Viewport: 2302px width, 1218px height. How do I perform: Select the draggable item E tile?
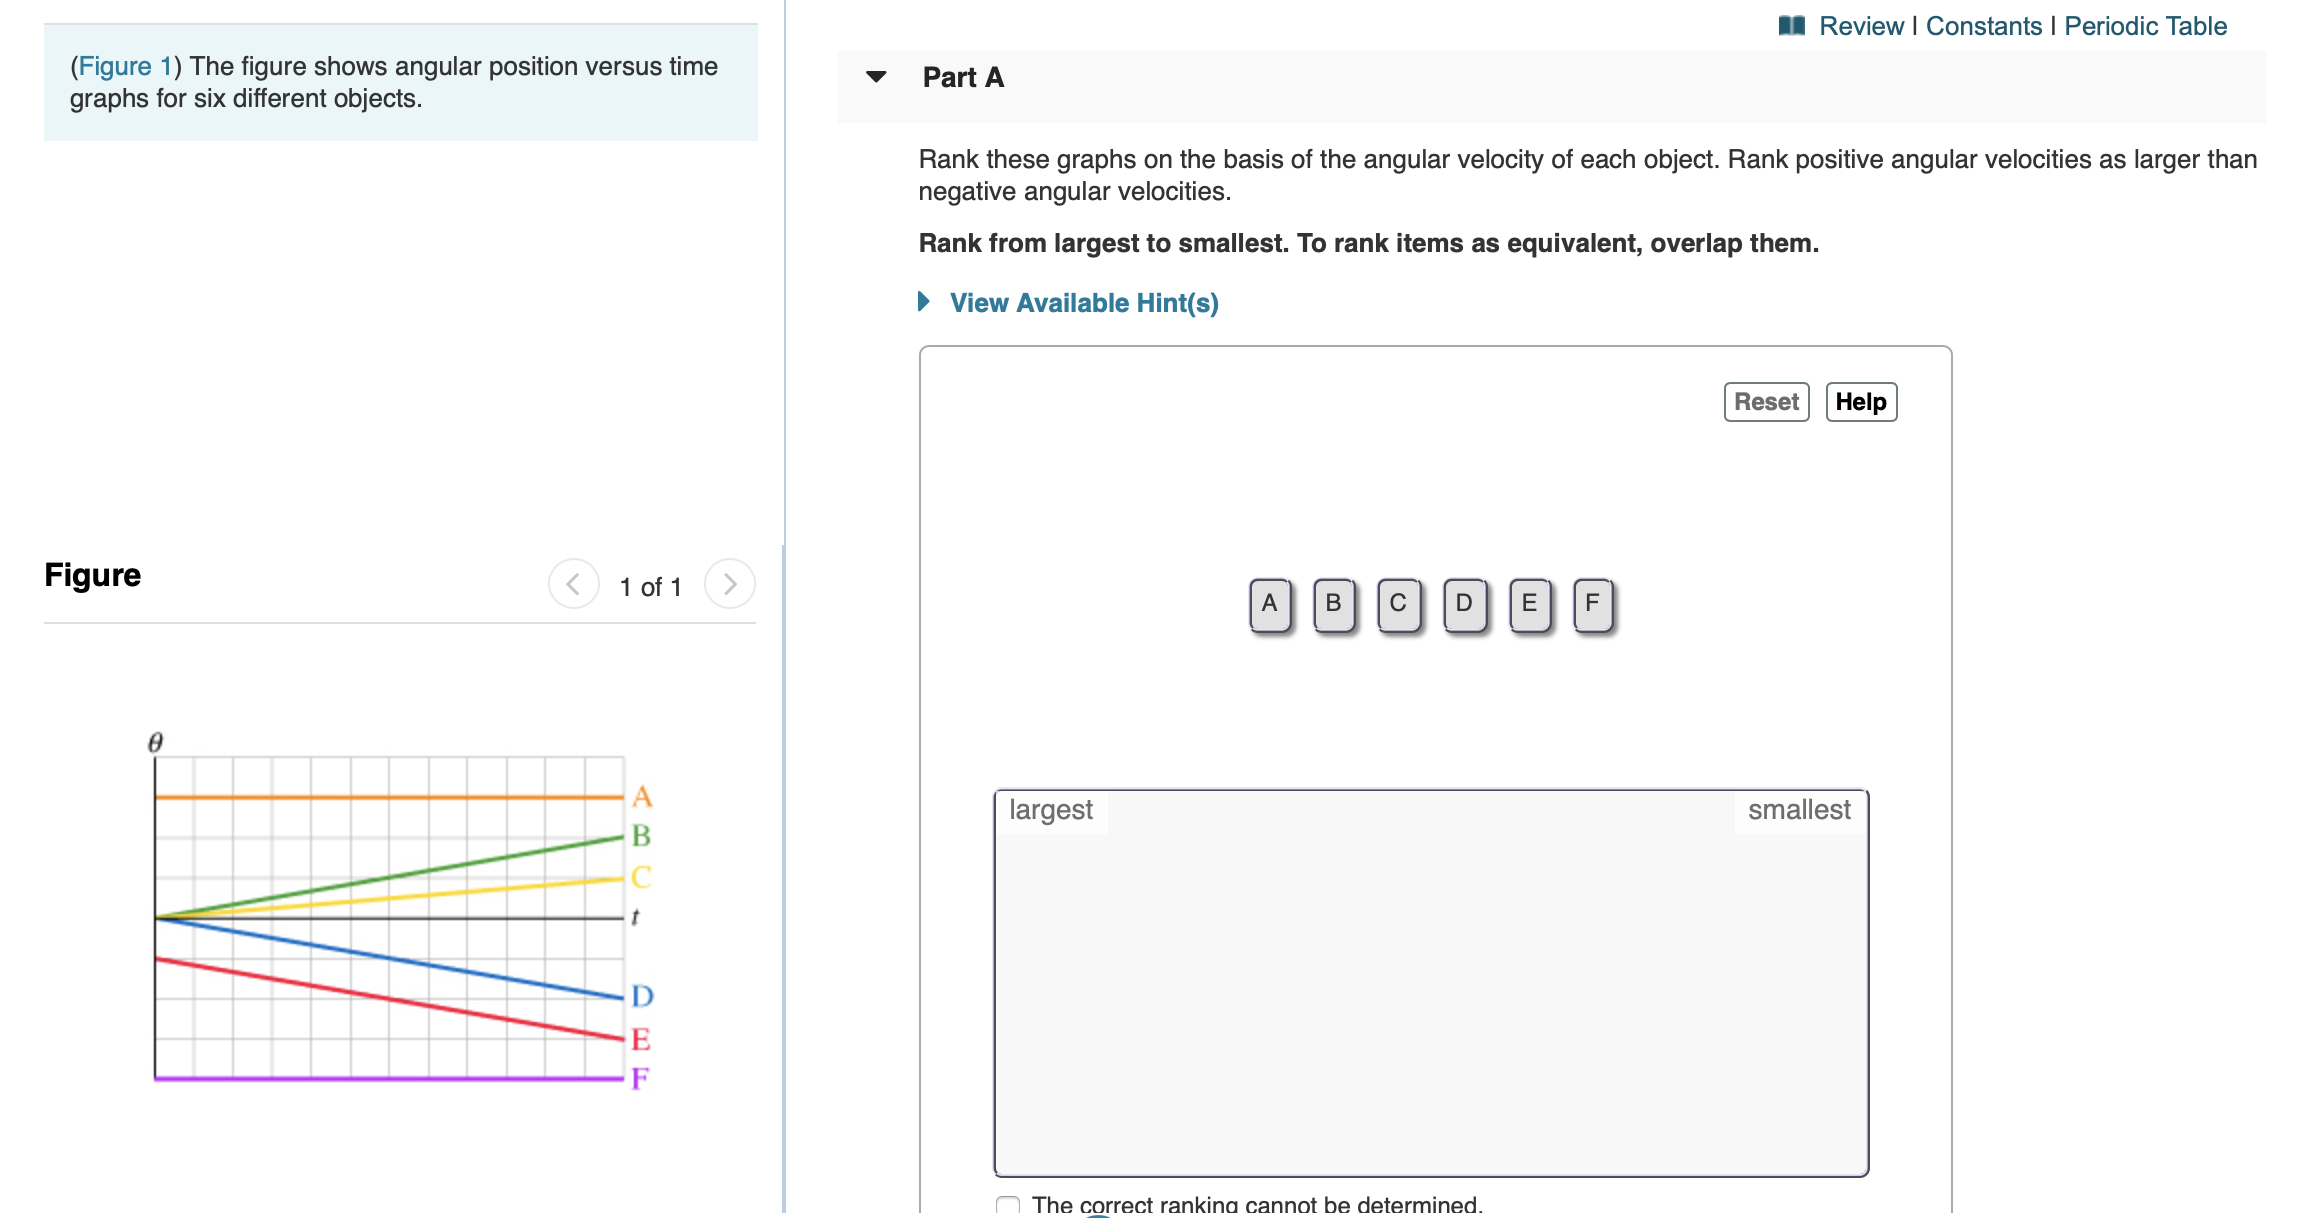tap(1528, 602)
